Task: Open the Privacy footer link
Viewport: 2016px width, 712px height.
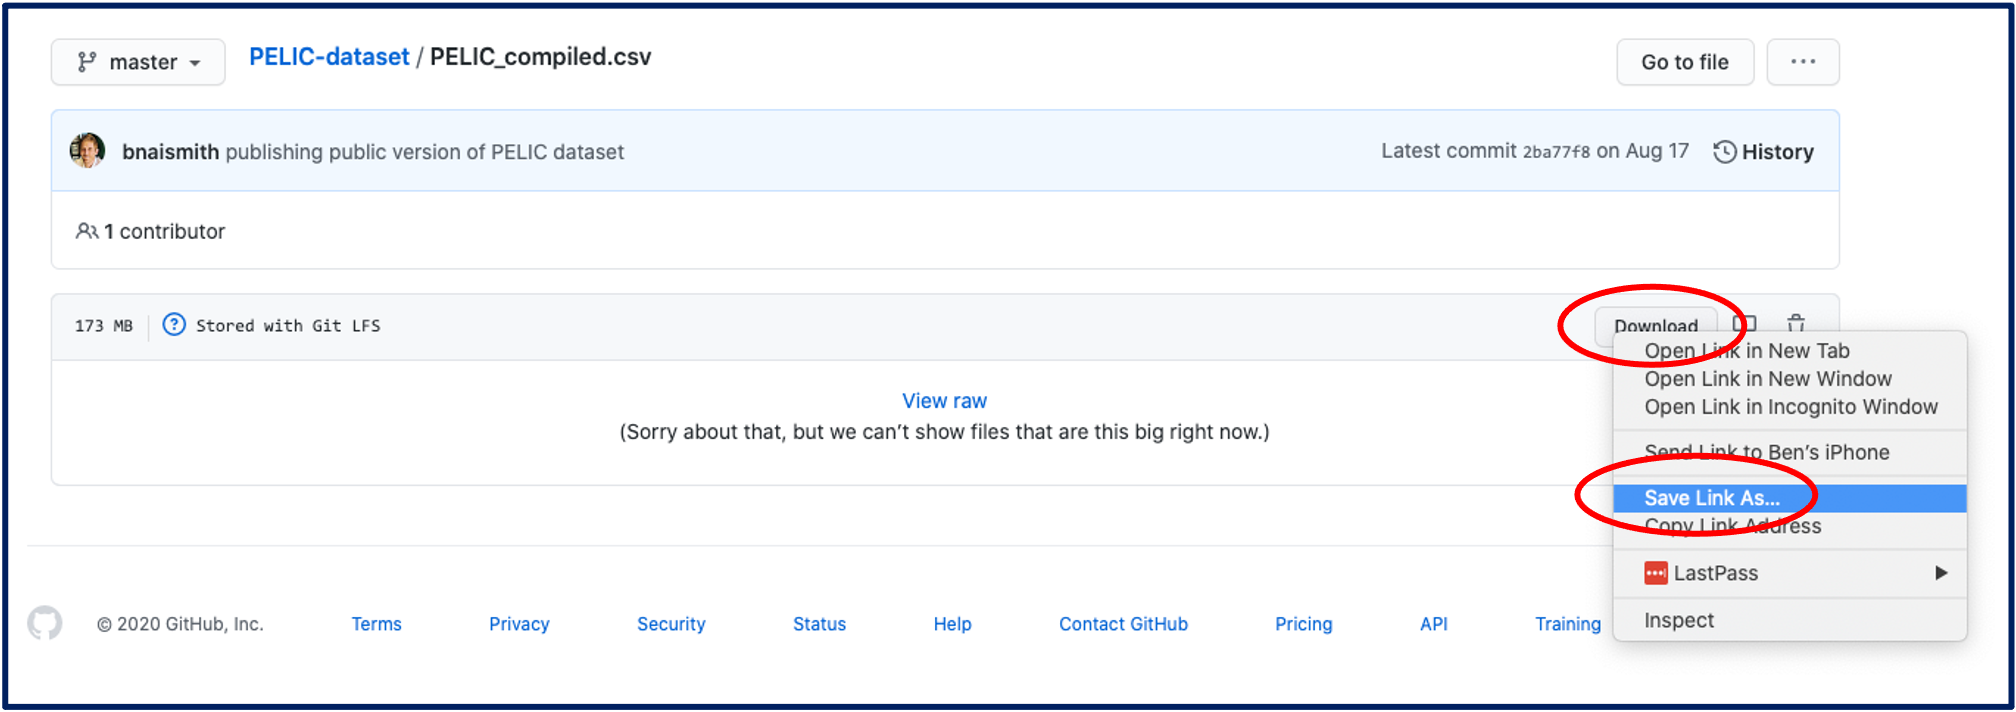Action: (519, 624)
